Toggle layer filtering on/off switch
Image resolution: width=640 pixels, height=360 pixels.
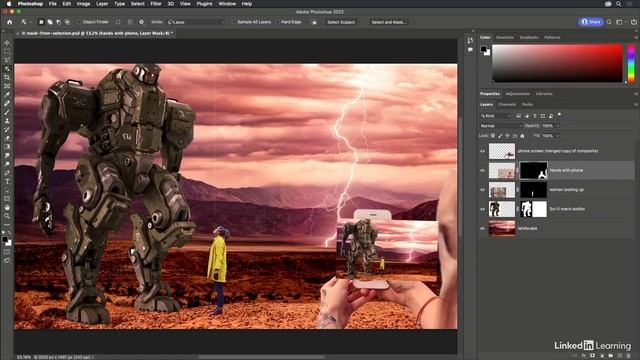[559, 115]
